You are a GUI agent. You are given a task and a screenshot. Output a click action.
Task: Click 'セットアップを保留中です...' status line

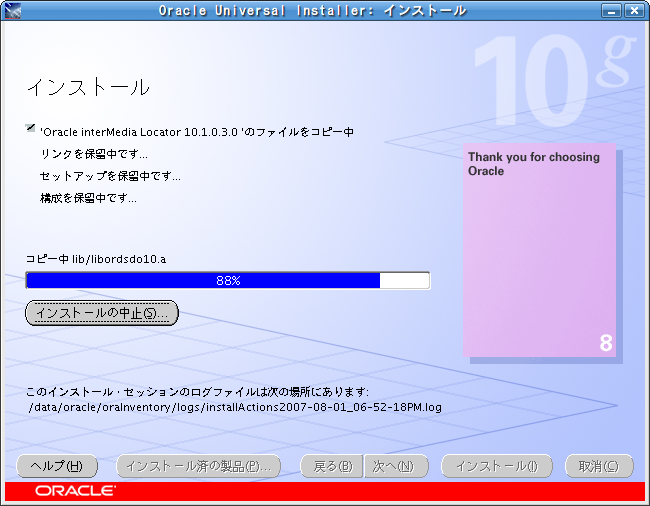(x=110, y=176)
